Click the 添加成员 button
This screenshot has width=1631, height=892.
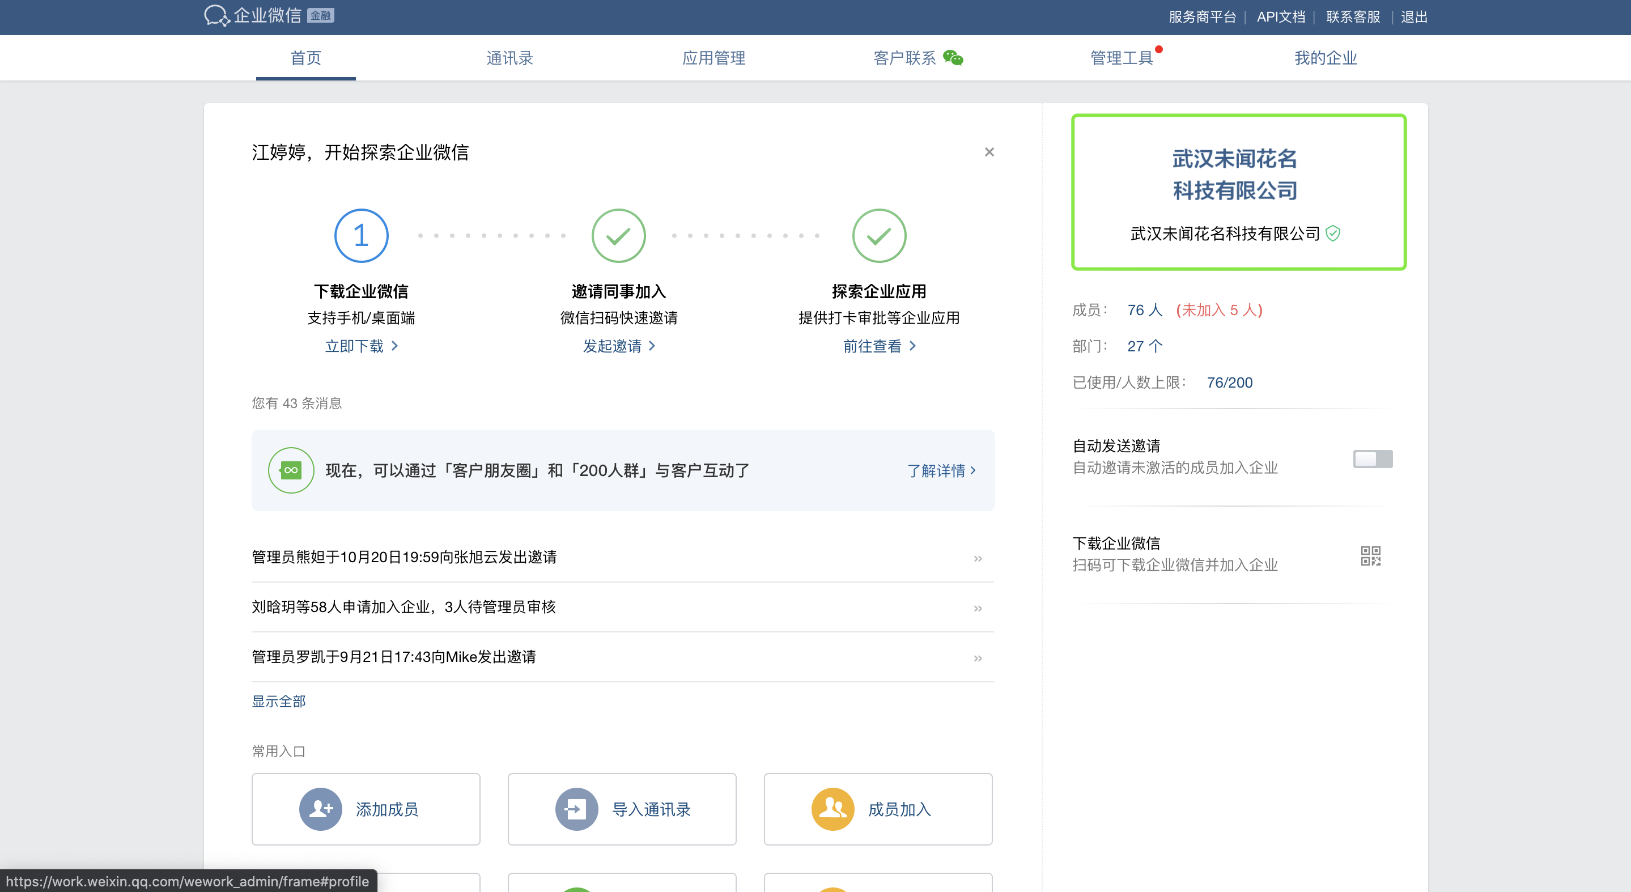[366, 809]
